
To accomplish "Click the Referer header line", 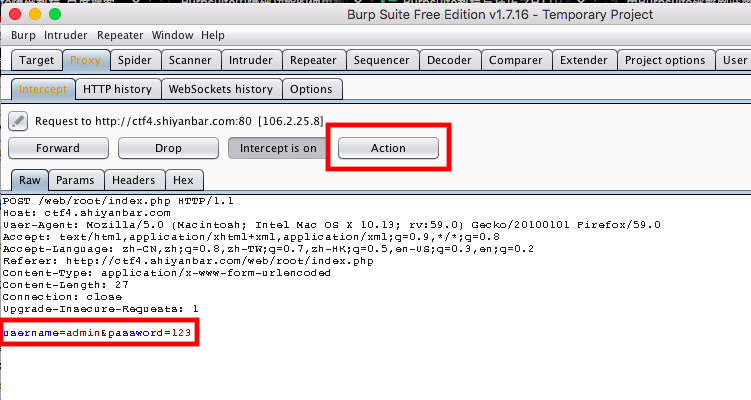I will point(188,261).
